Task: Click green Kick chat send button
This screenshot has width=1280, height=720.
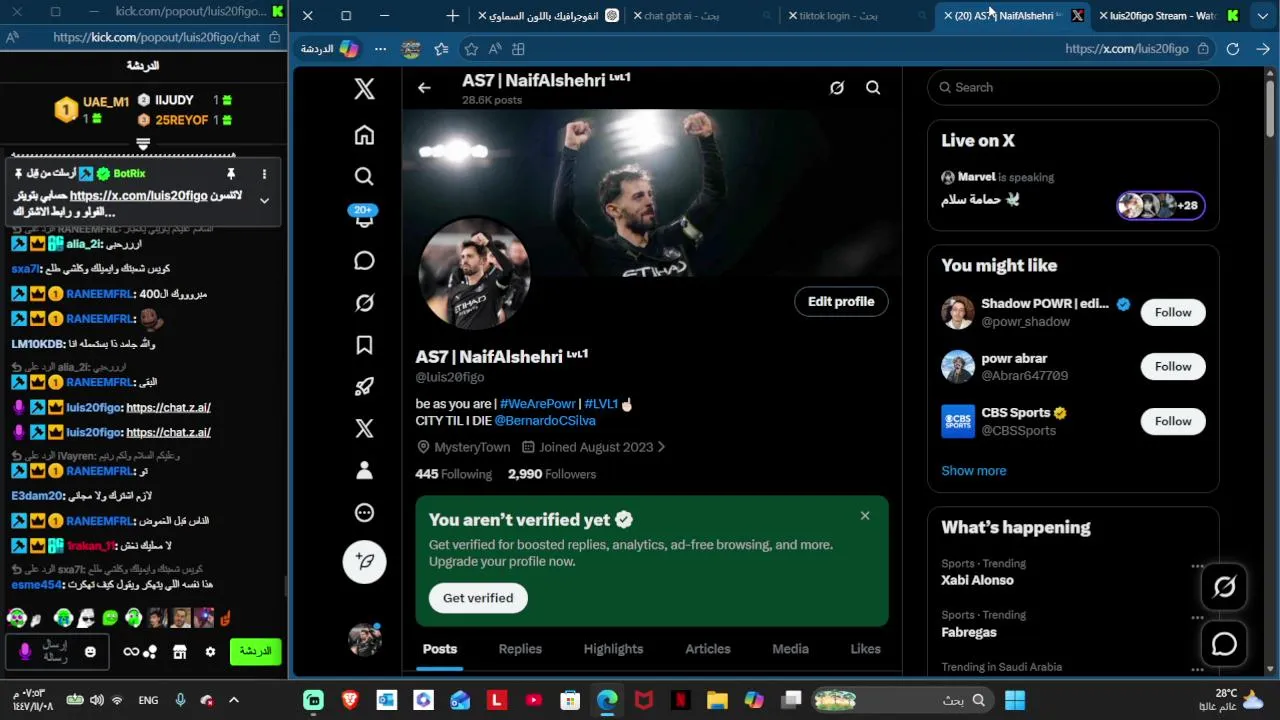Action: point(256,652)
